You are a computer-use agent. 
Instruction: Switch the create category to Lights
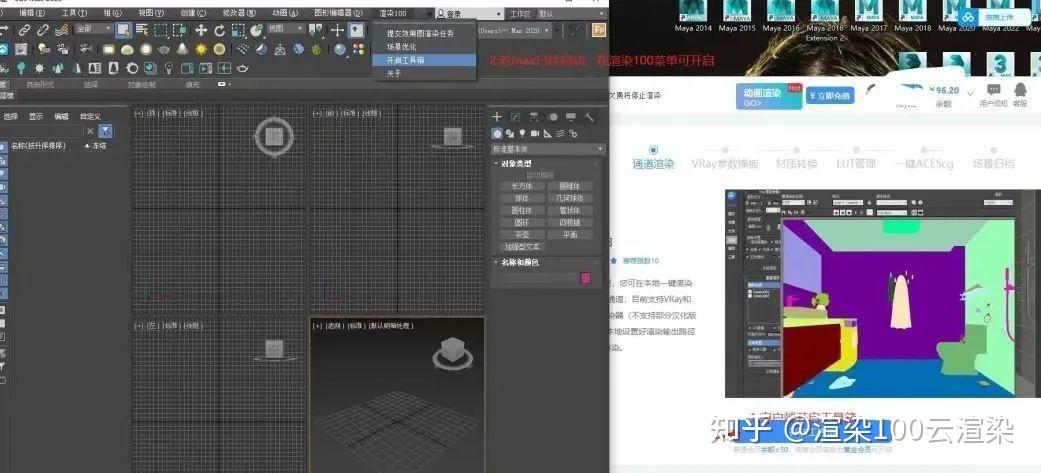(522, 134)
